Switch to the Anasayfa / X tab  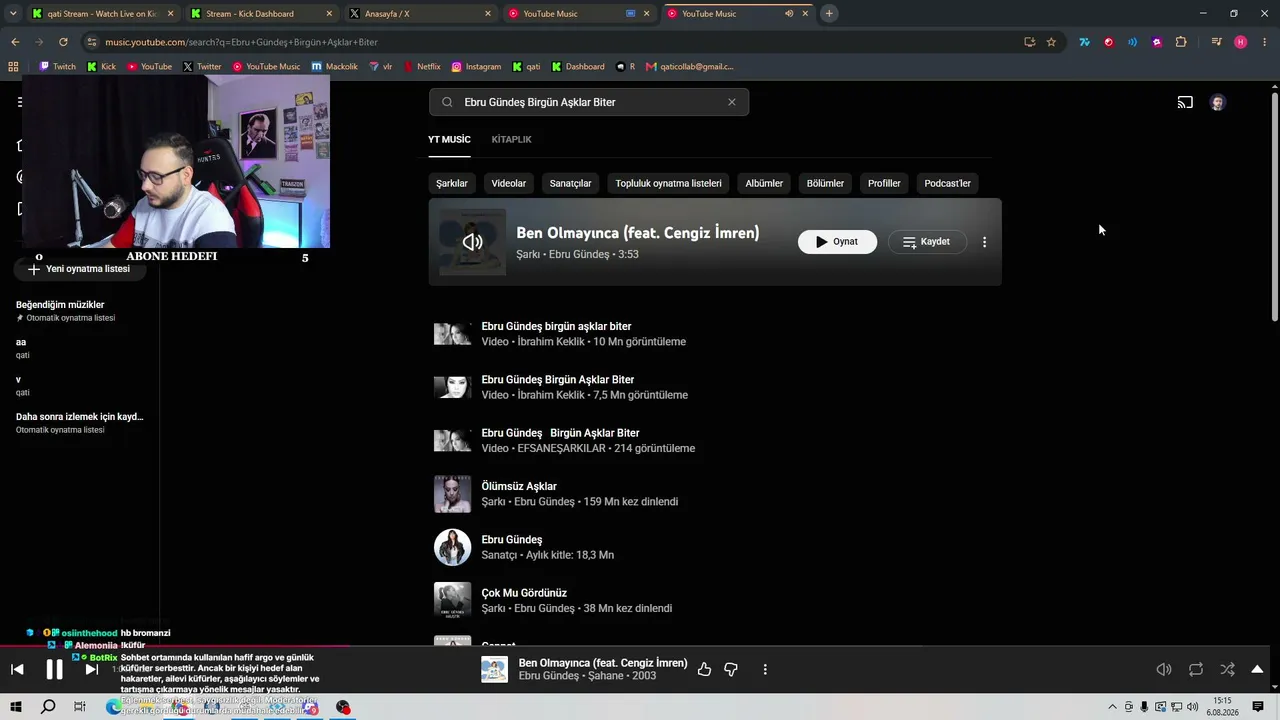coord(420,14)
